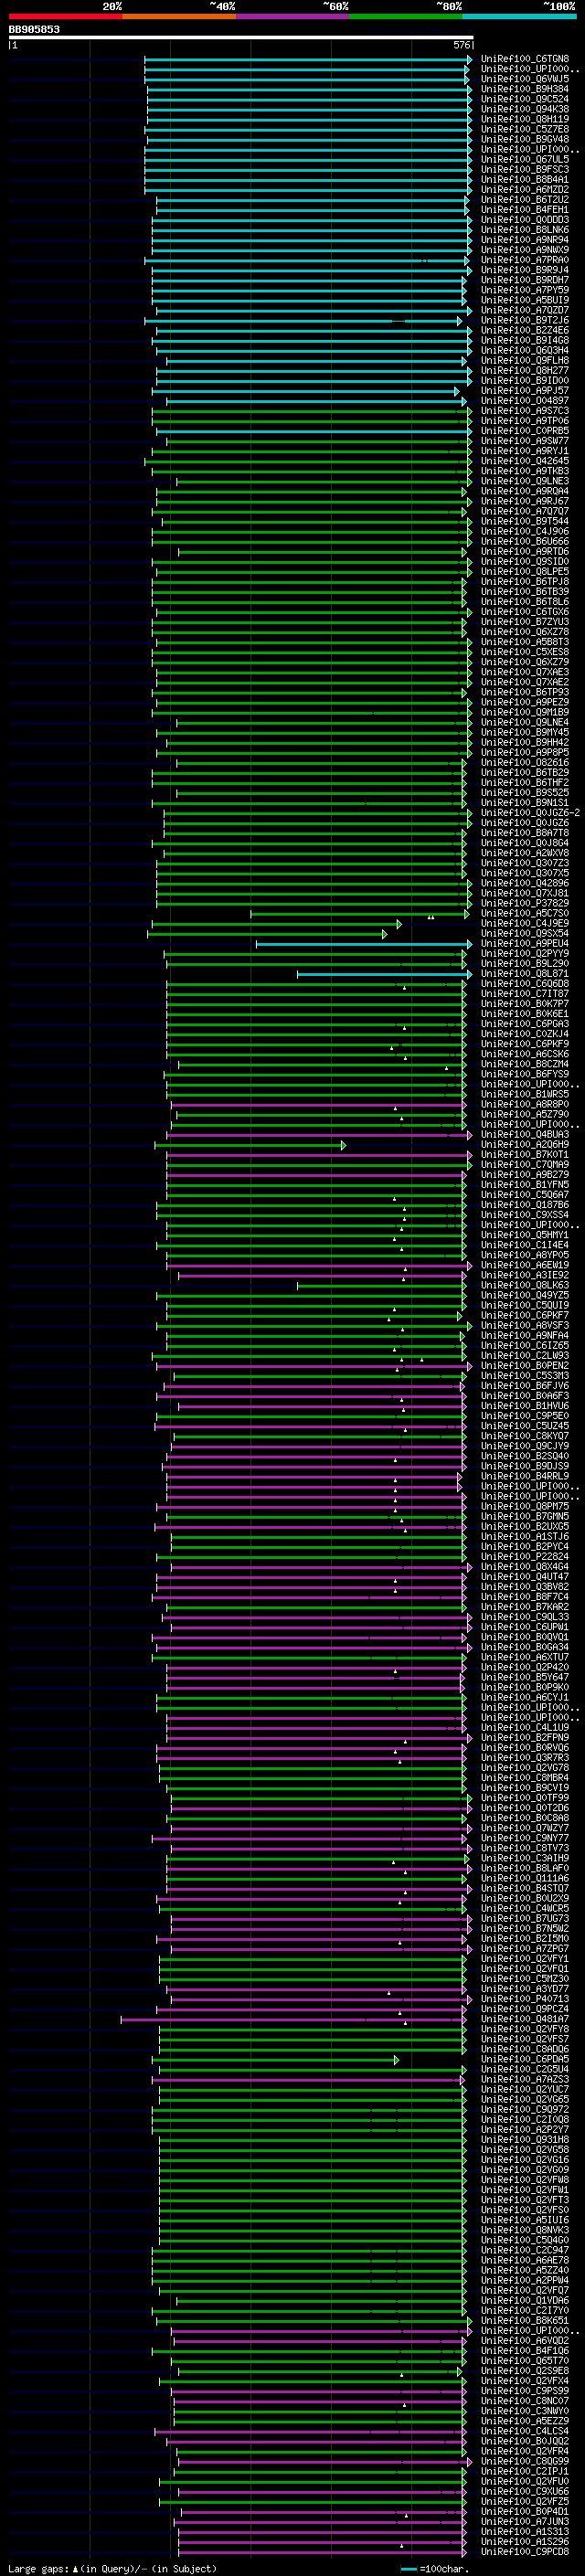Open hit UniRef100_Q6VWJ5
Image resolution: width=585 pixels, height=2576 pixels.
(x=525, y=79)
